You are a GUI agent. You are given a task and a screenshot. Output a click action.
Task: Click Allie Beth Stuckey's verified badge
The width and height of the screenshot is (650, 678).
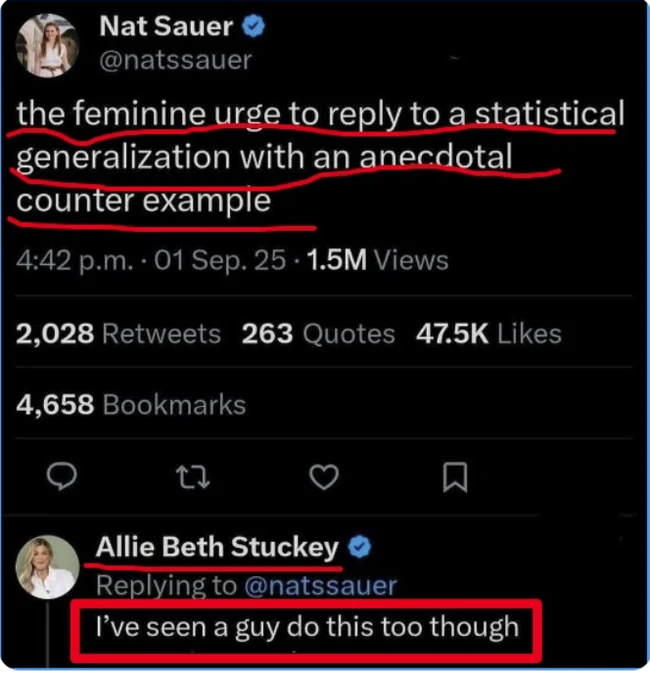[x=360, y=547]
